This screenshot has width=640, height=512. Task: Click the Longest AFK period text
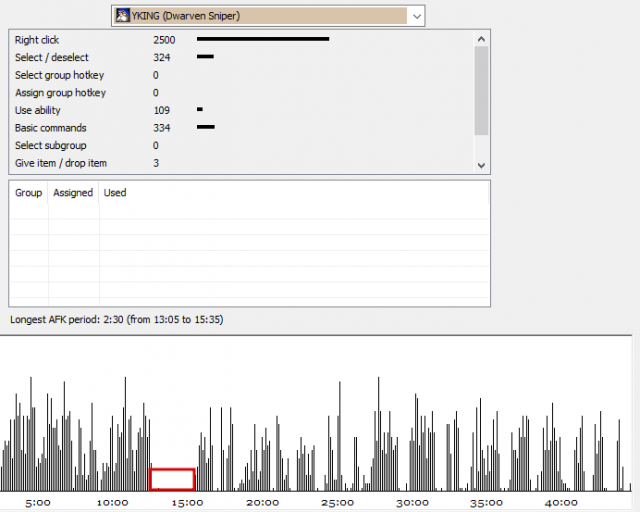pyautogui.click(x=117, y=319)
